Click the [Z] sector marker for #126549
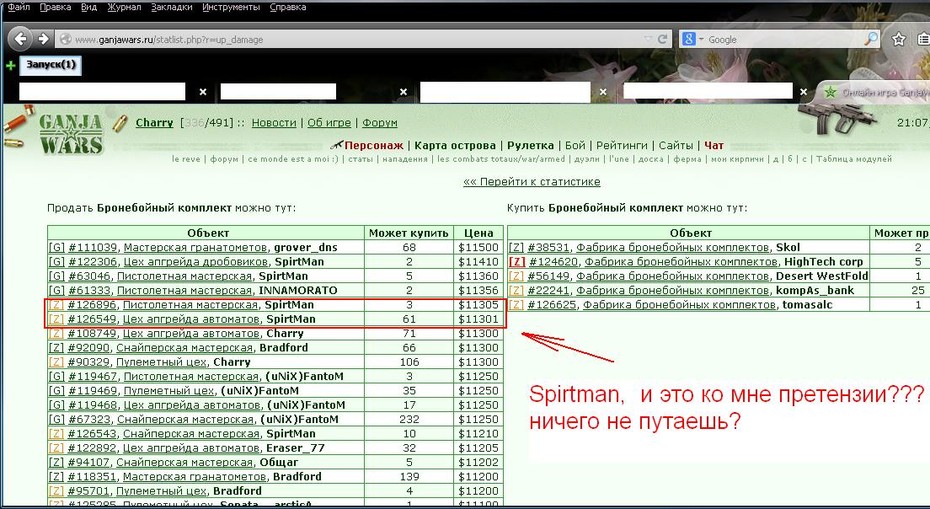This screenshot has height=509, width=930. (56, 319)
